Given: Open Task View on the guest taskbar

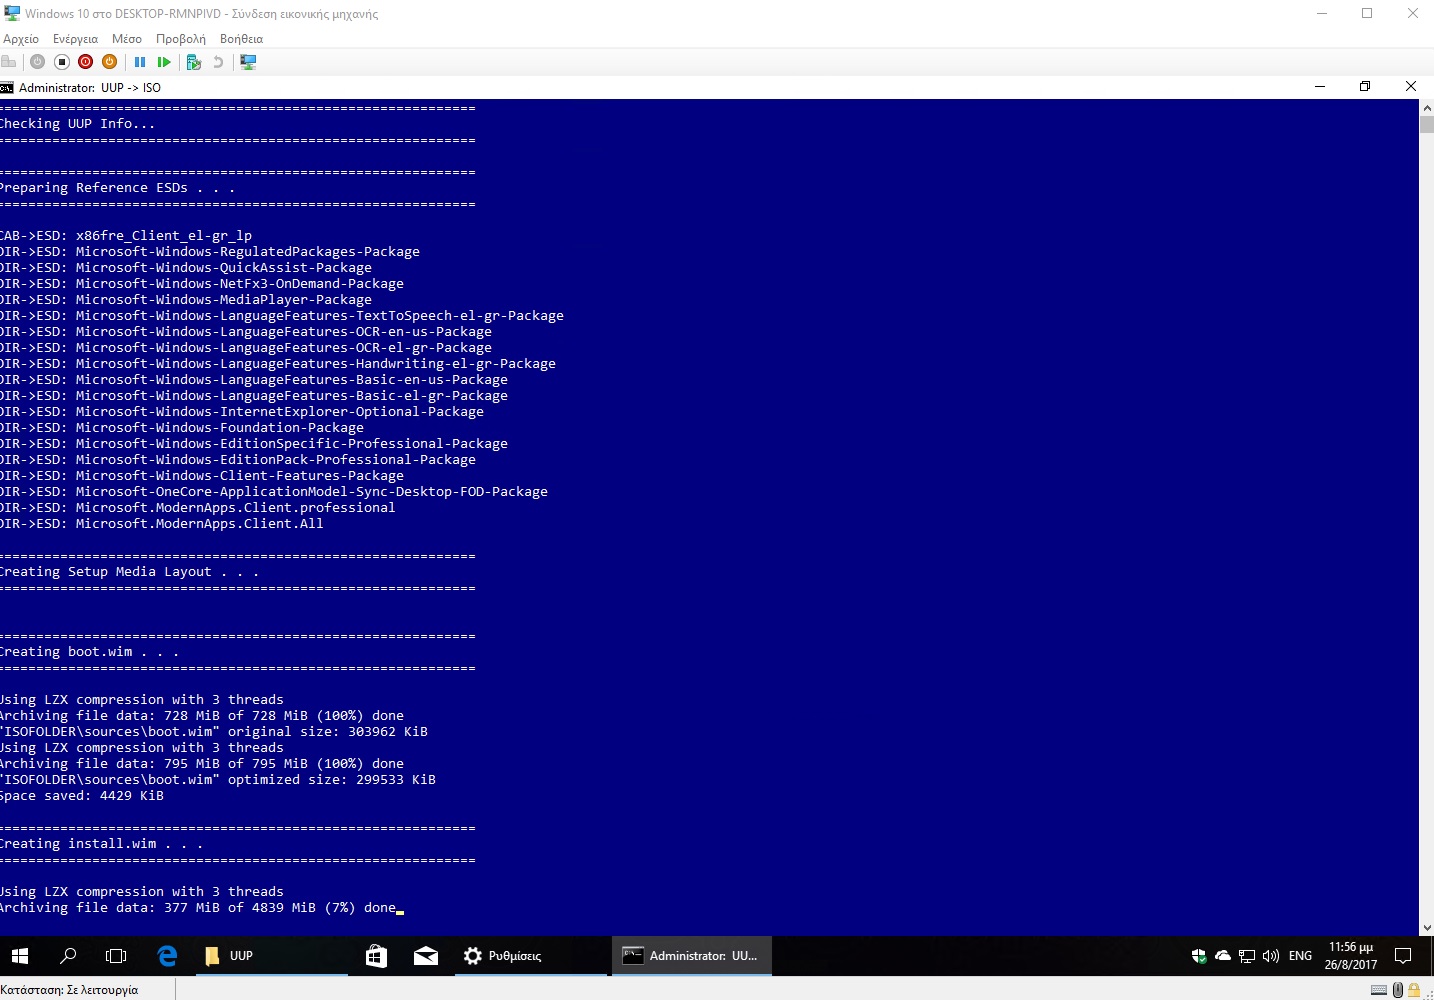Looking at the screenshot, I should 116,956.
